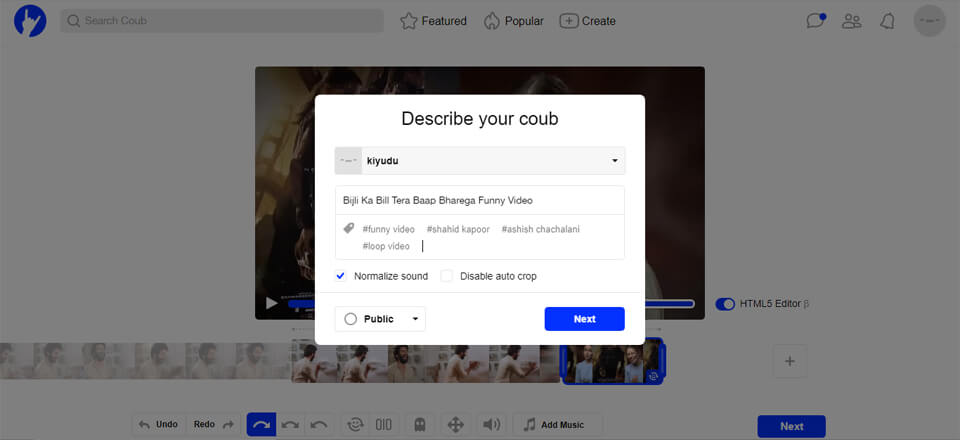Click the faded left timeline filmstrip
This screenshot has height=440, width=960.
tap(145, 361)
